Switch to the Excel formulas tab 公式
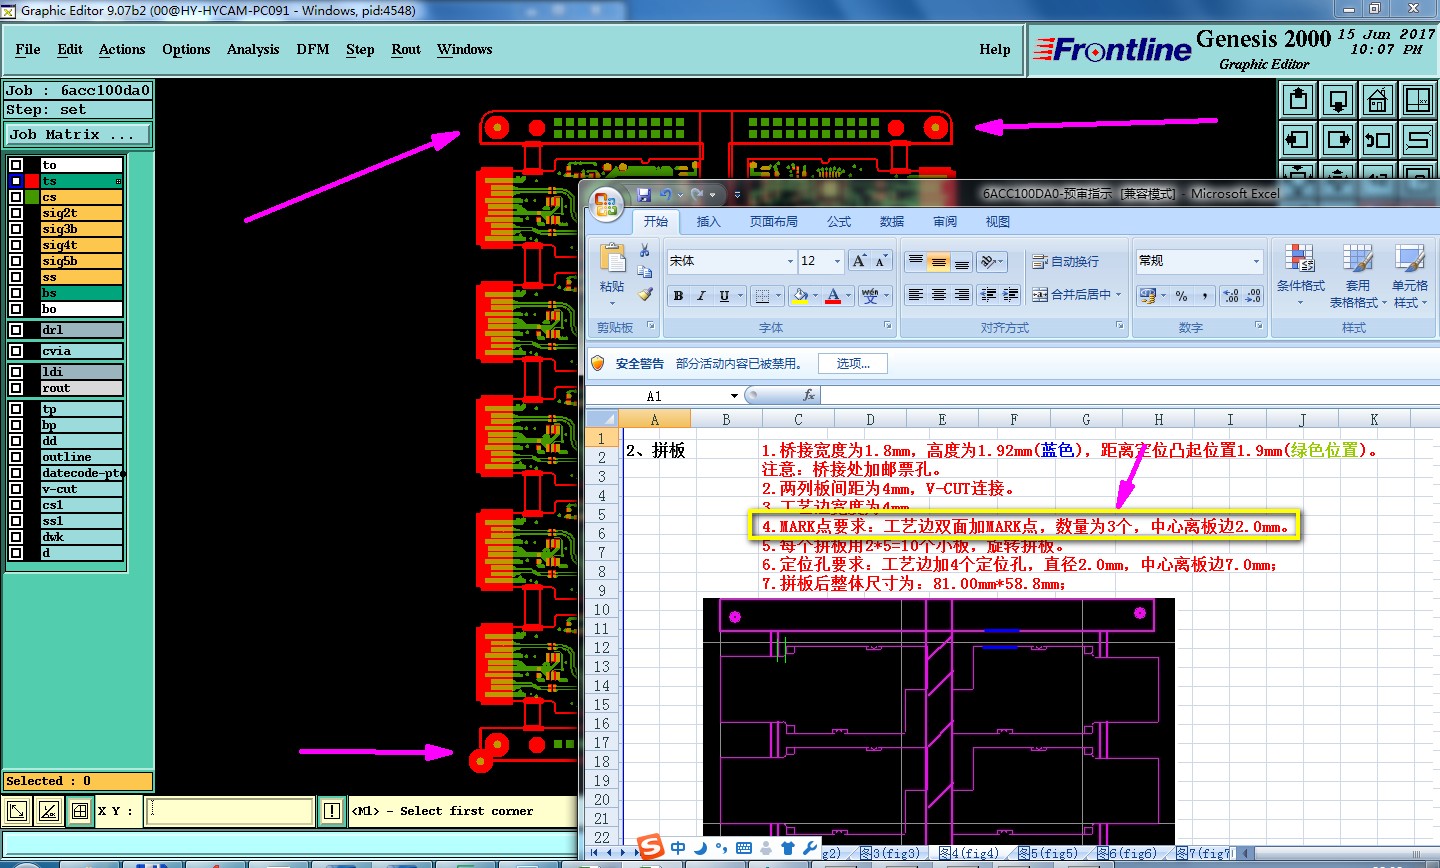 839,222
